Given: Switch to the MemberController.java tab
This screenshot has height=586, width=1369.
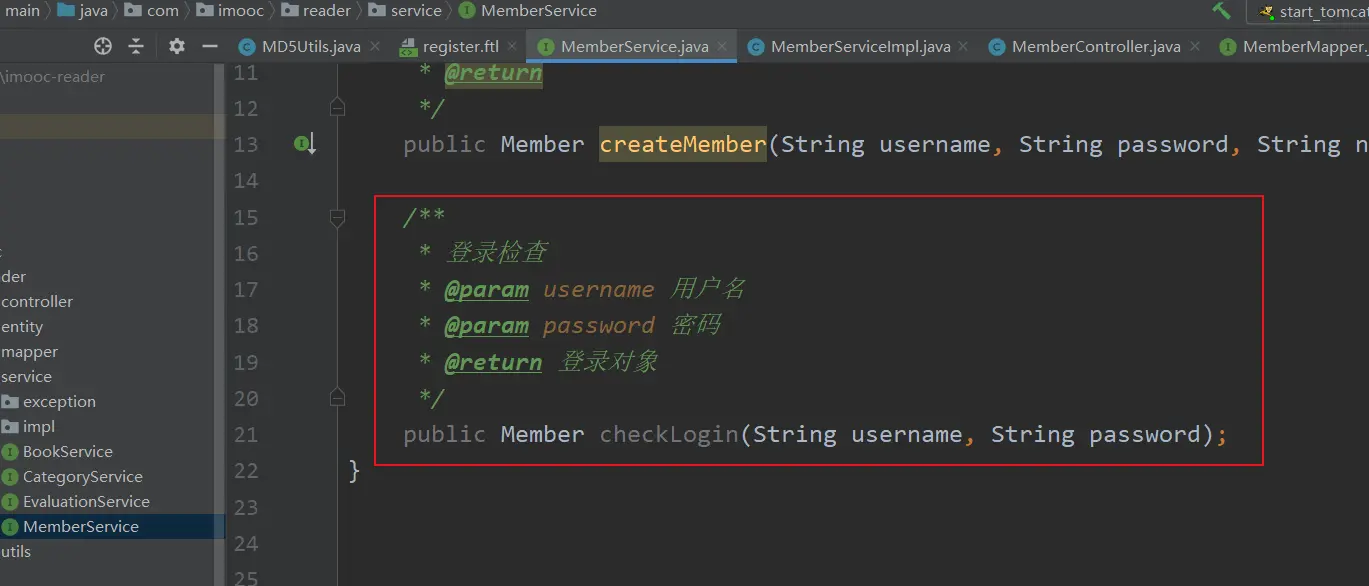Looking at the screenshot, I should [x=1095, y=47].
